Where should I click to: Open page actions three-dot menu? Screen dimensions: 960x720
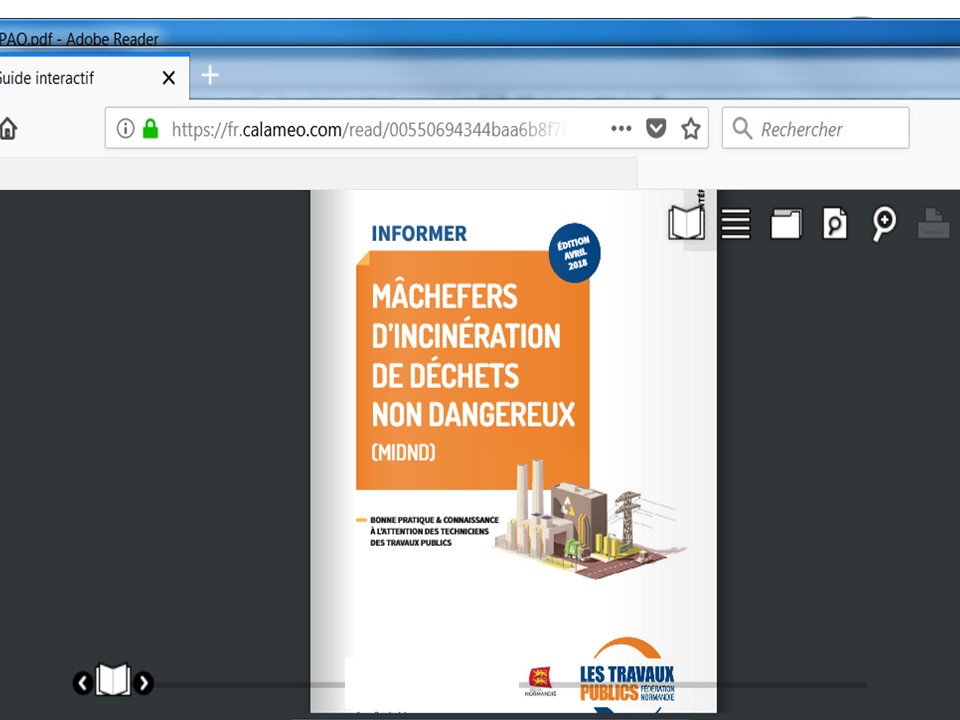point(621,129)
